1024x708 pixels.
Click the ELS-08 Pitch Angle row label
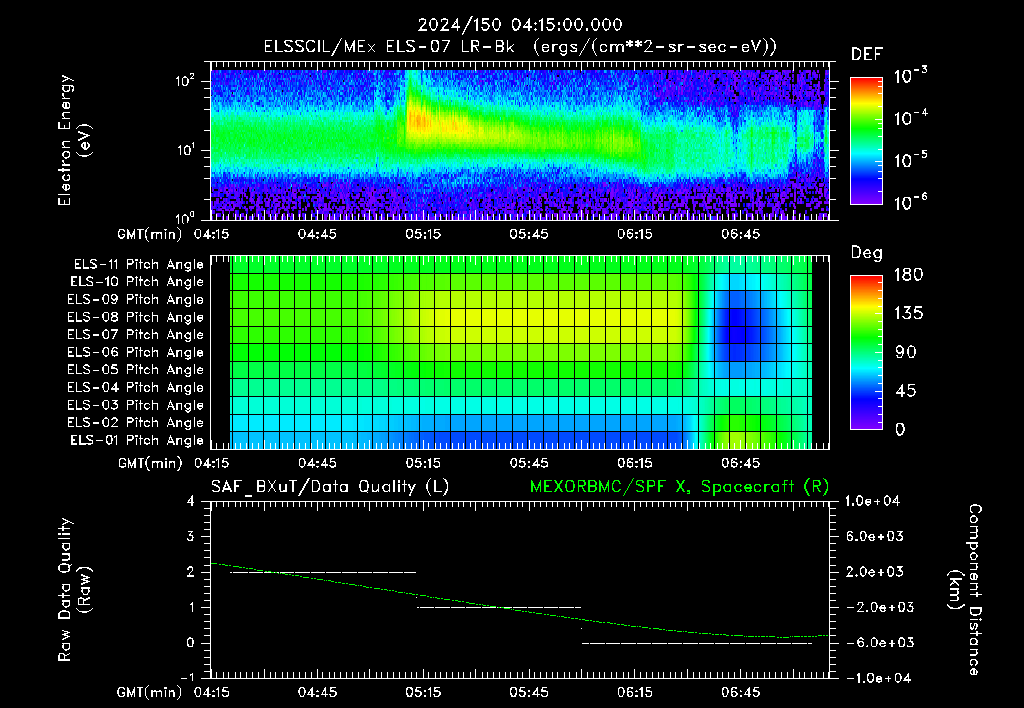pos(136,317)
